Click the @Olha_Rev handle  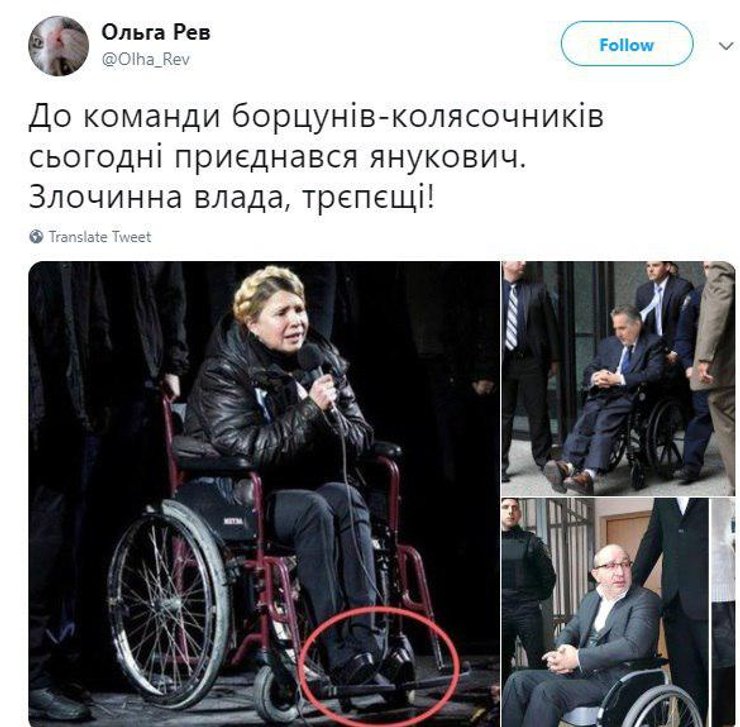(146, 59)
